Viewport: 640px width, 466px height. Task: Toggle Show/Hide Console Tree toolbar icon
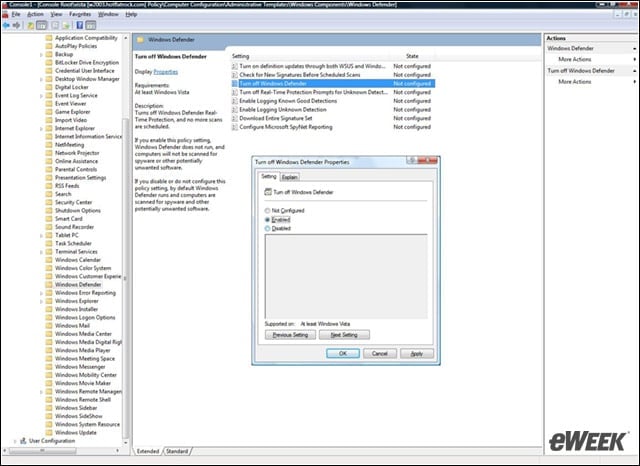(42, 25)
